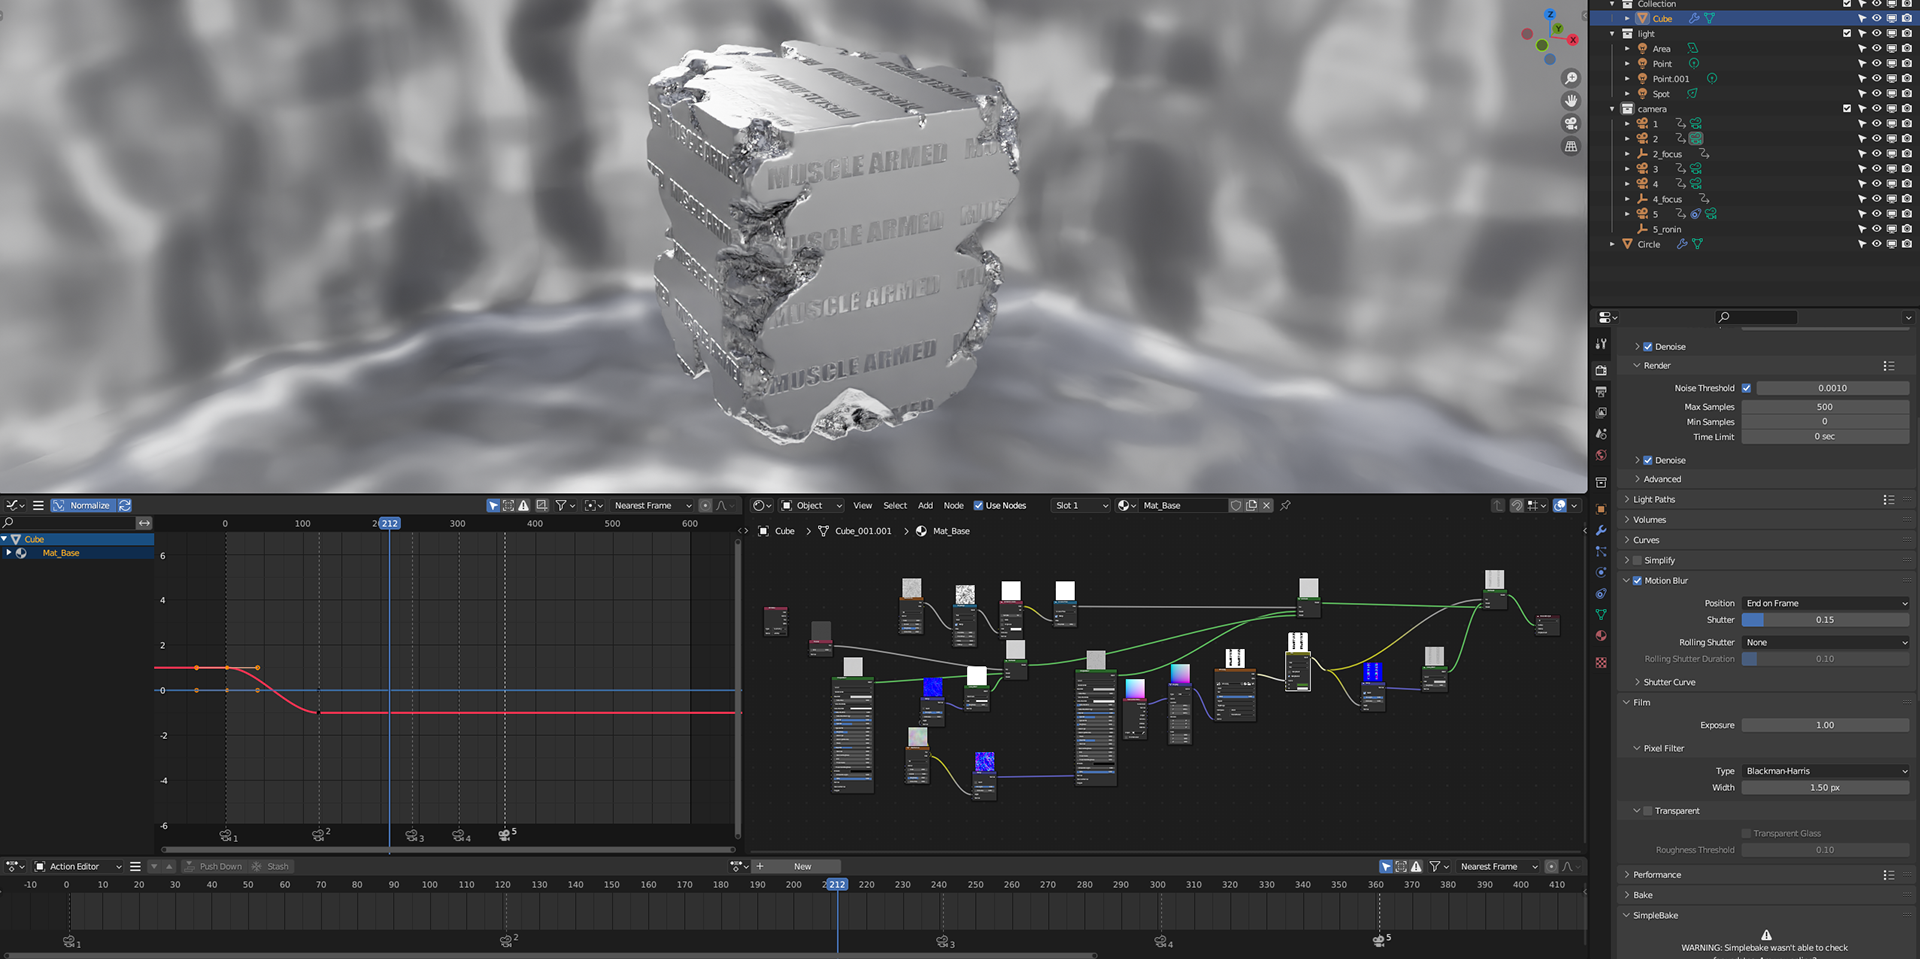Click the Stash button
The image size is (1920, 959).
click(271, 866)
